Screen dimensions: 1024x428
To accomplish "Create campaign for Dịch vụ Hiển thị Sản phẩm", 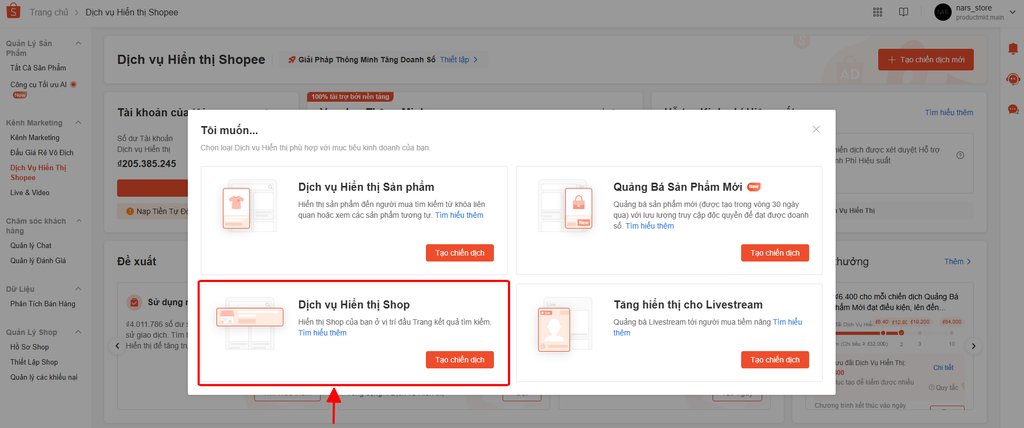I will tap(460, 253).
